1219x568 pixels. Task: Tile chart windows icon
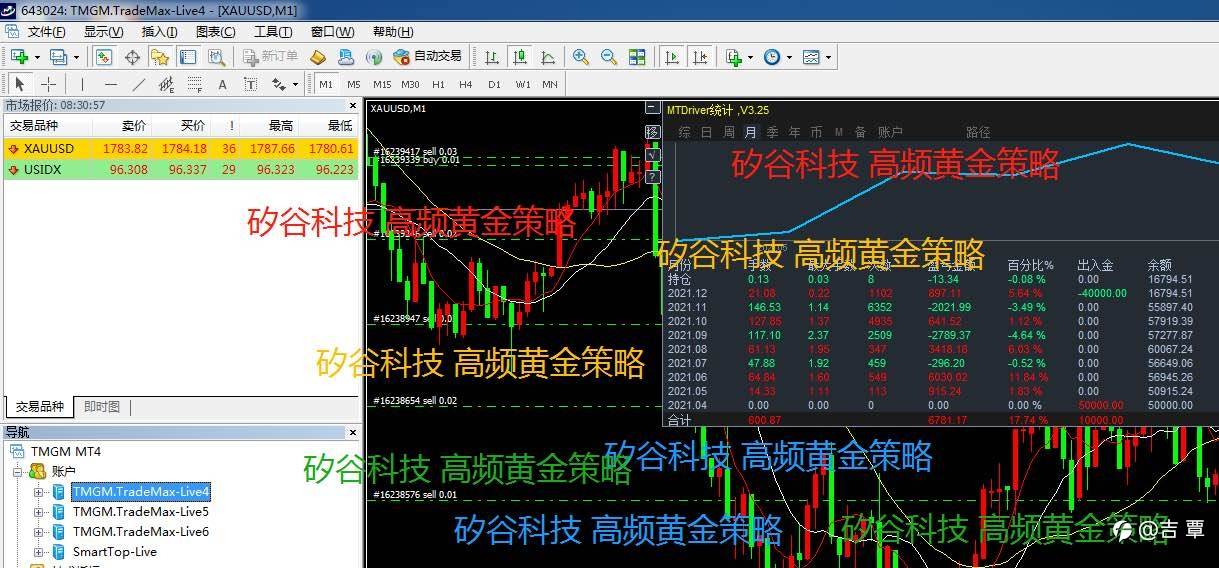point(637,57)
